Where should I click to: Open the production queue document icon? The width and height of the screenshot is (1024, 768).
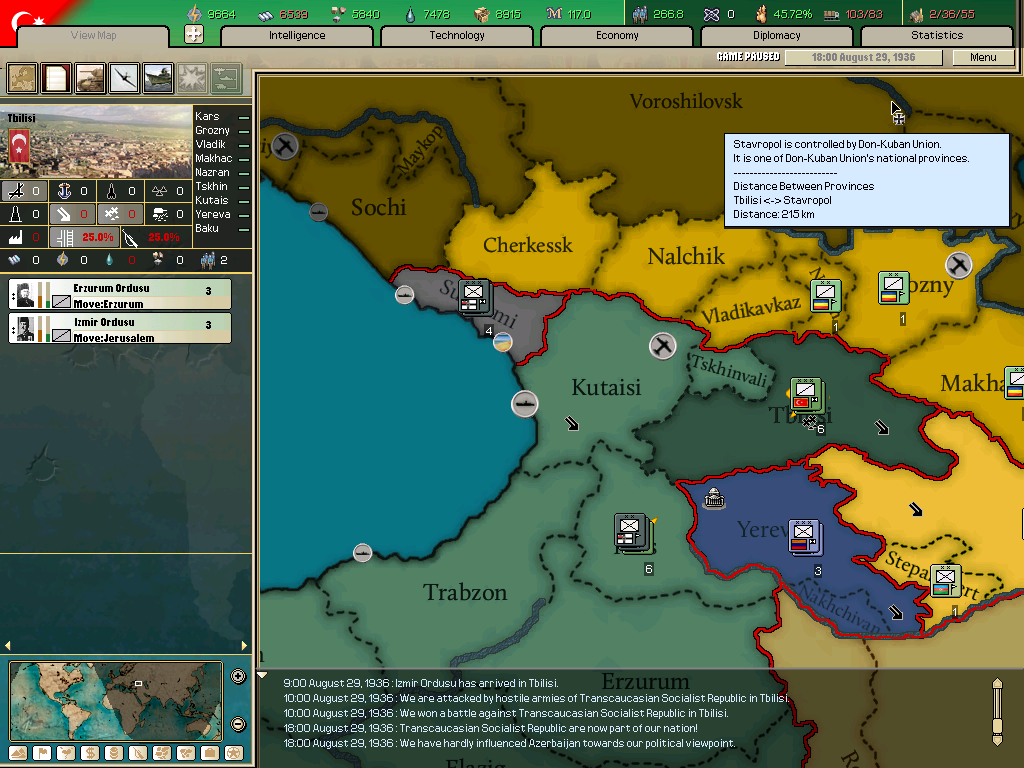pos(56,77)
